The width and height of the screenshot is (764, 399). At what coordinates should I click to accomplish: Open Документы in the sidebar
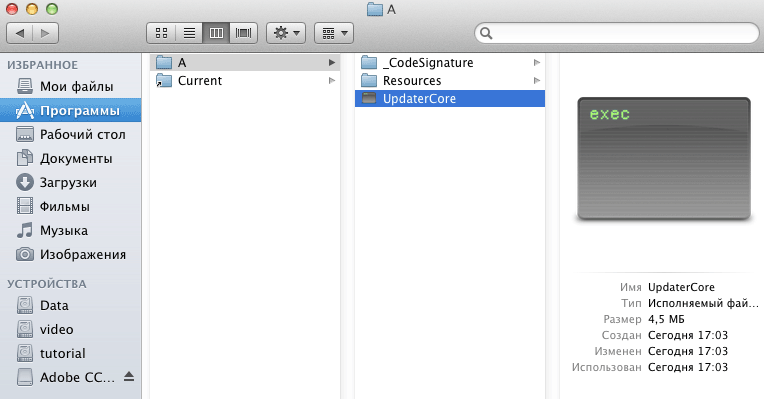click(71, 158)
